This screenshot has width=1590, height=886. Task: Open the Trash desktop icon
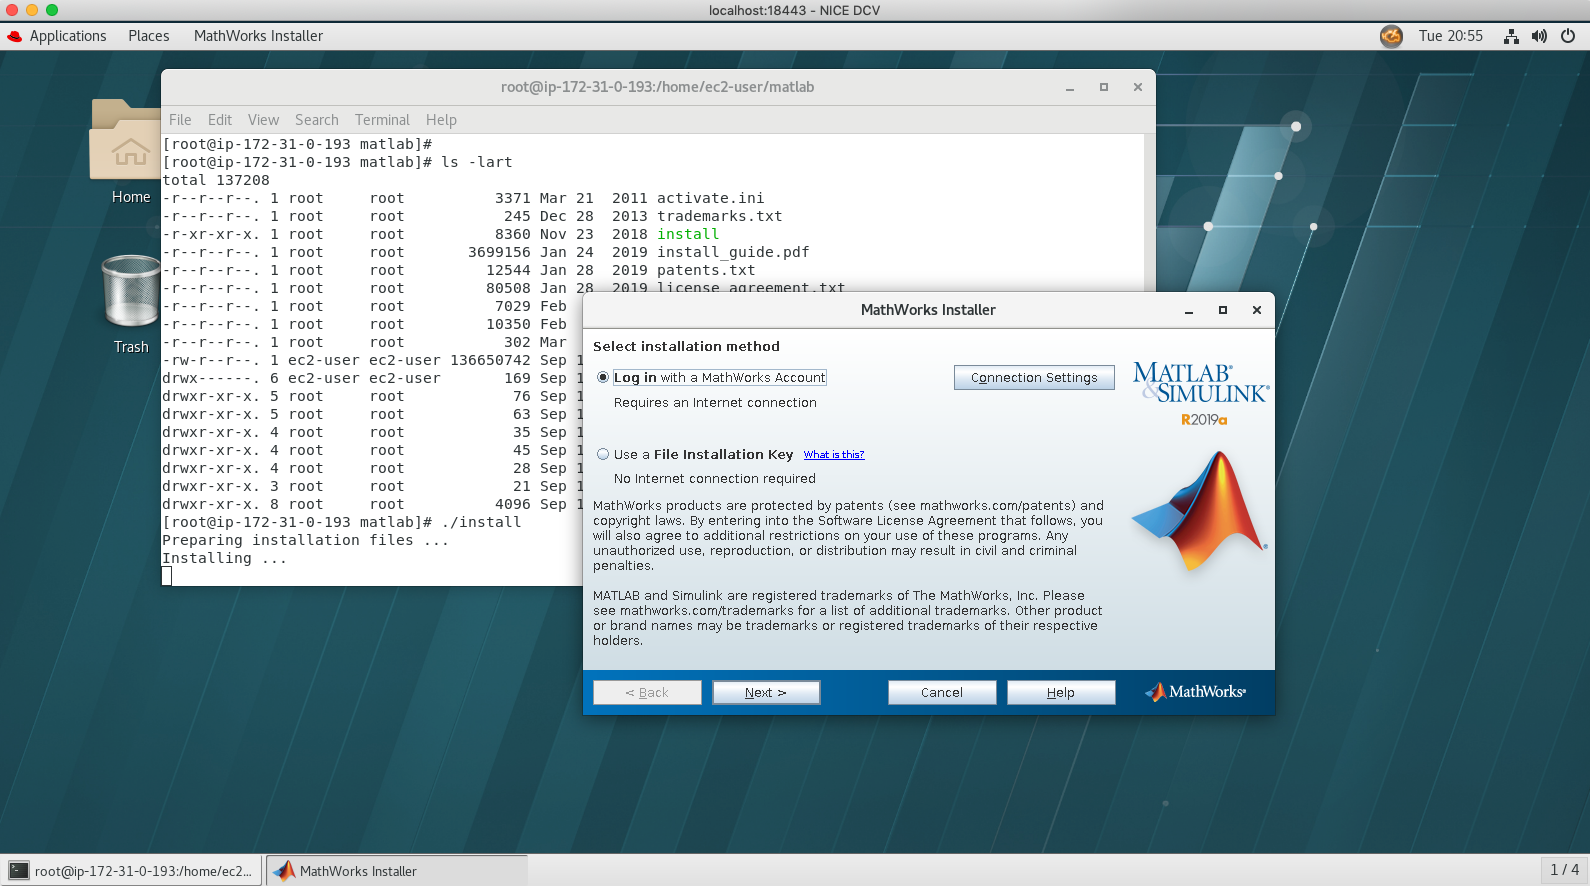pos(131,304)
